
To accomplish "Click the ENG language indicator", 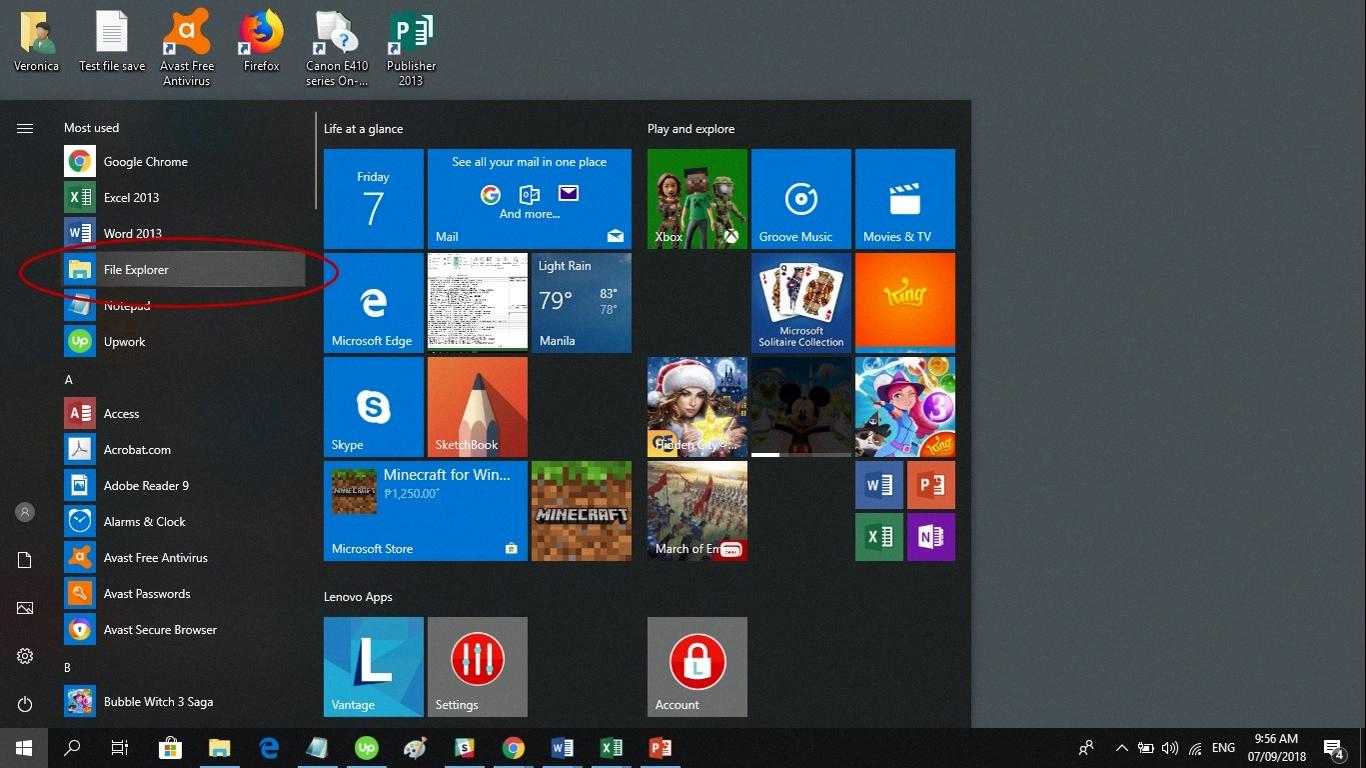I will [1223, 748].
